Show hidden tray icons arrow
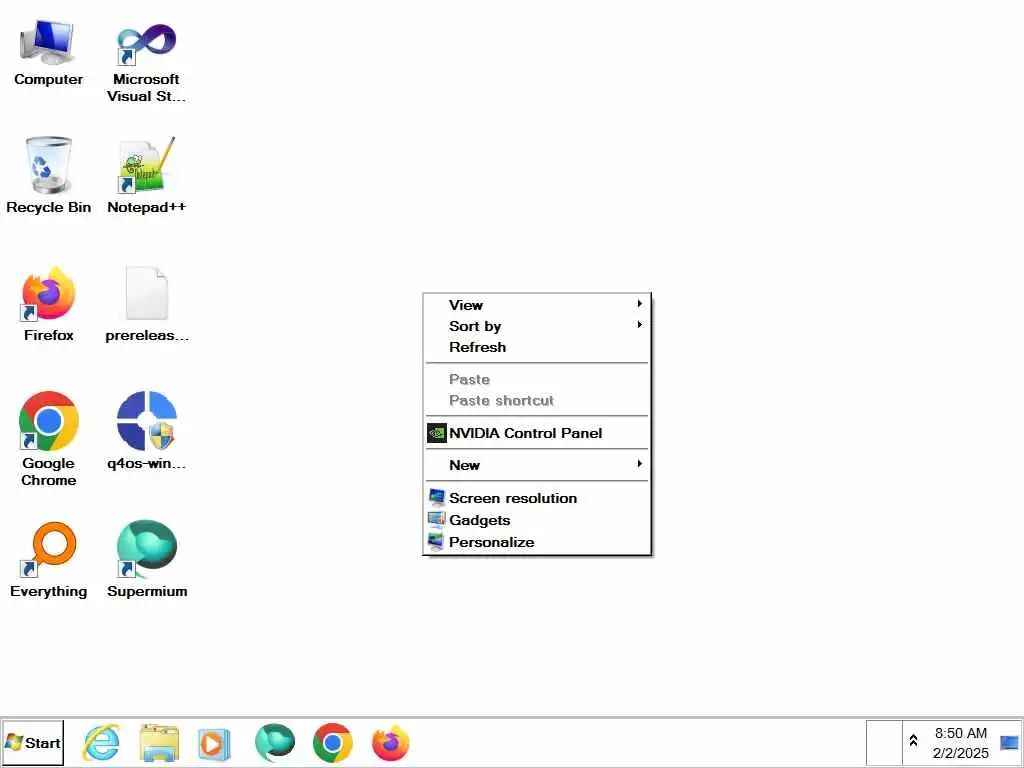Viewport: 1024px width, 768px height. (914, 741)
